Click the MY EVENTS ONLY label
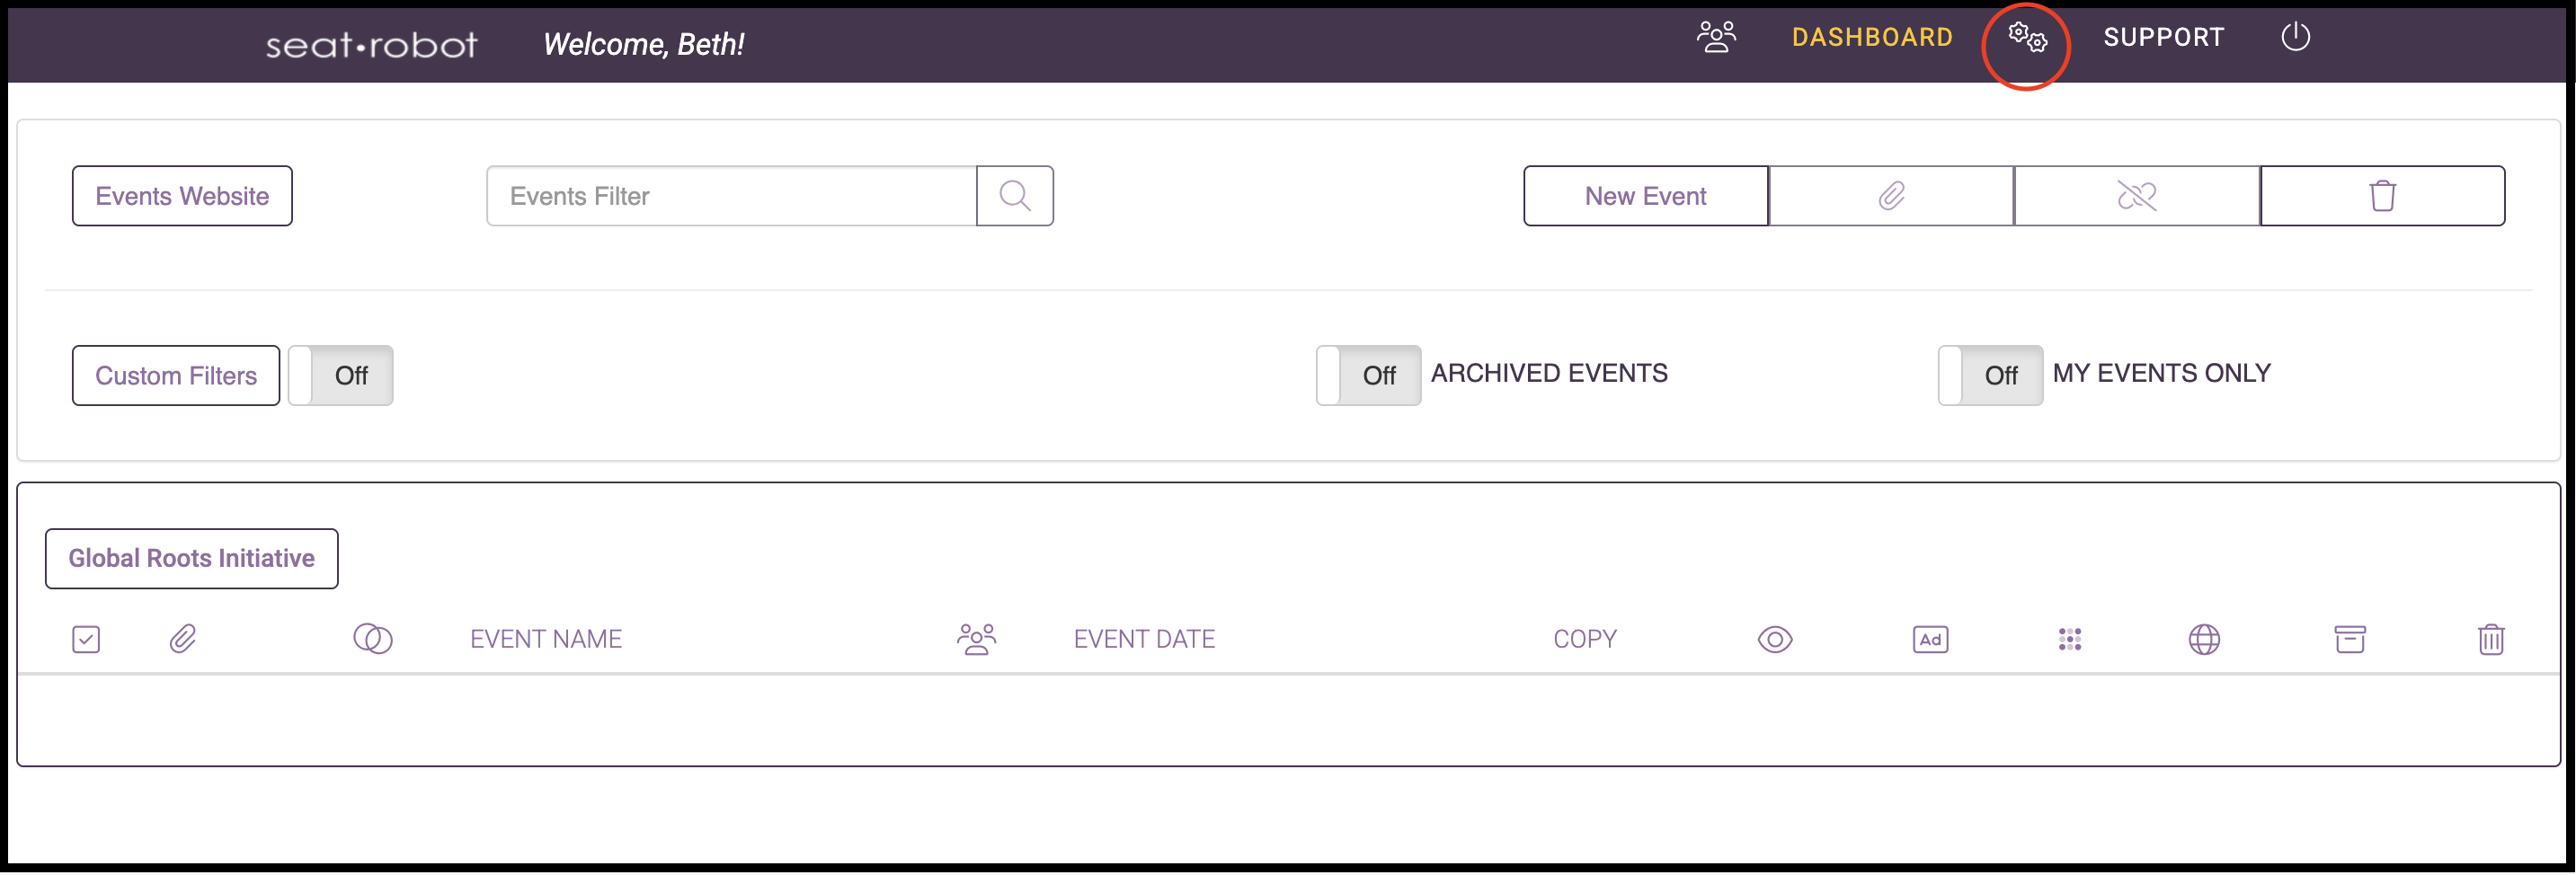 click(x=2161, y=373)
